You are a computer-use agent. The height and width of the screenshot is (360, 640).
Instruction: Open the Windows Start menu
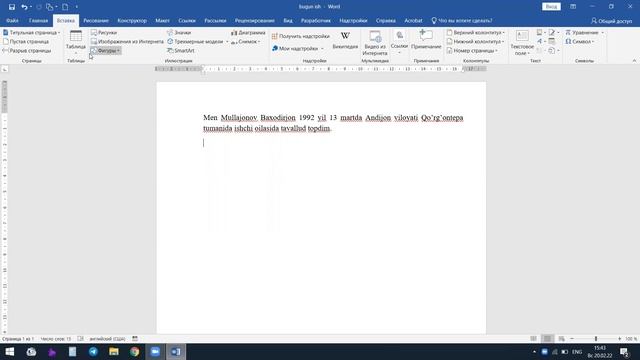coord(9,351)
